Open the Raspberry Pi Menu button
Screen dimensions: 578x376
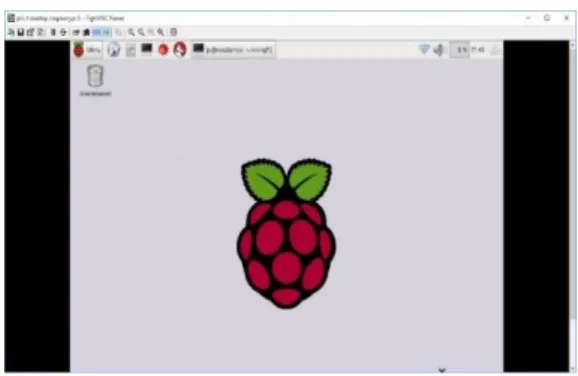click(x=87, y=50)
